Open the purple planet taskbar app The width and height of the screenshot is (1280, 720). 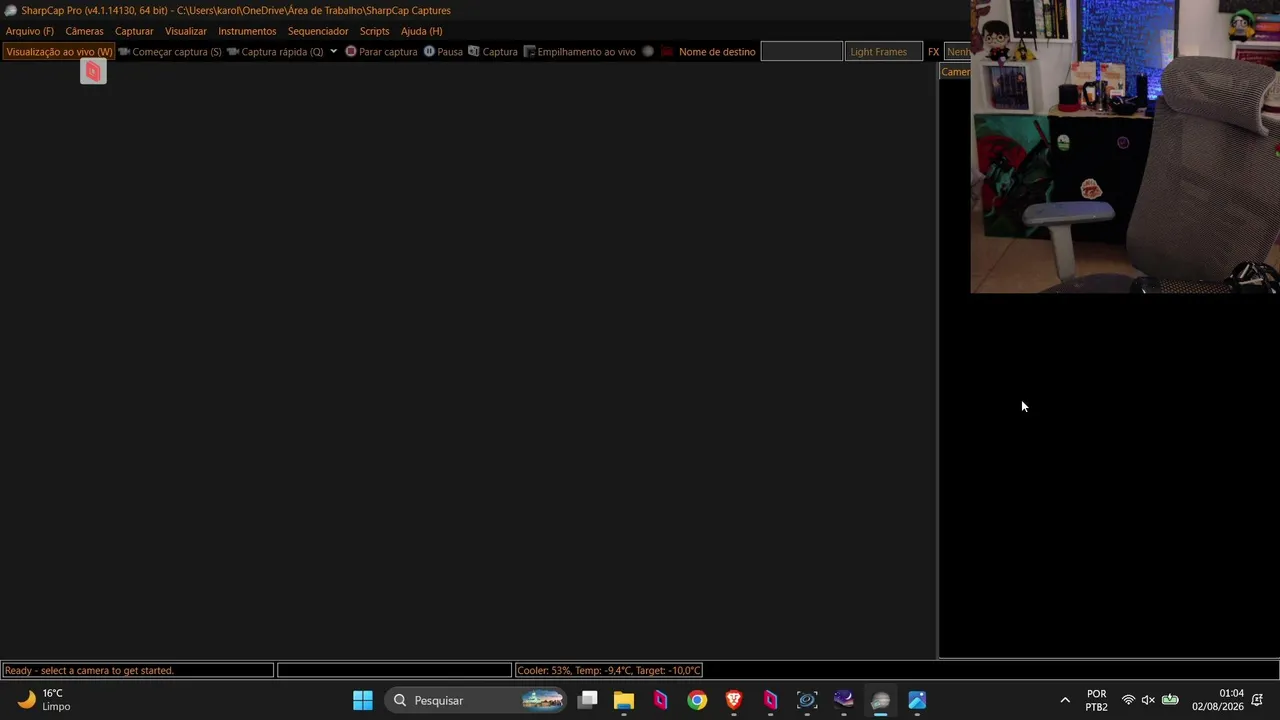click(x=844, y=700)
